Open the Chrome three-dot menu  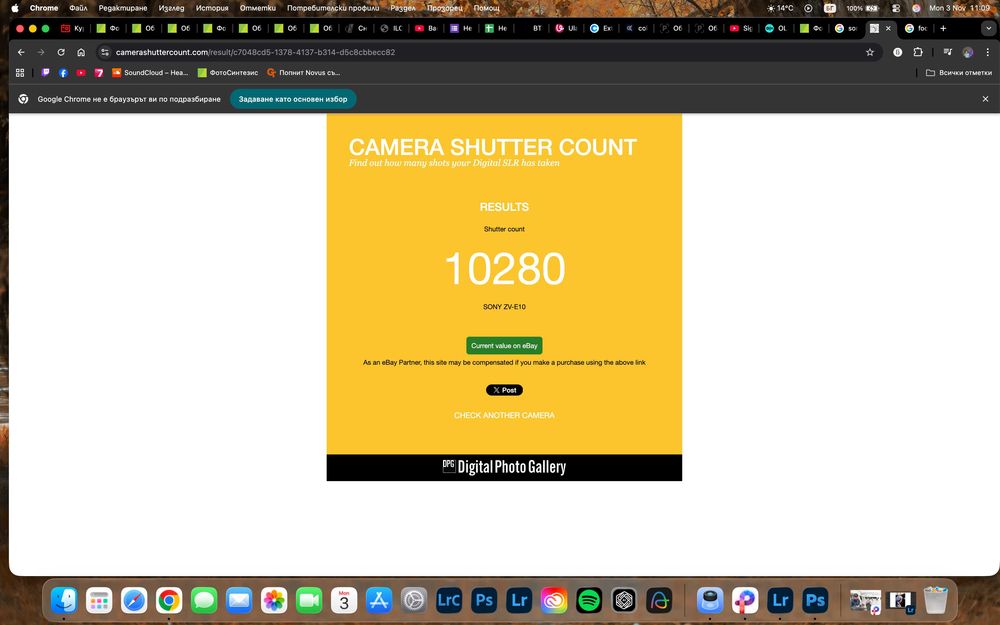[987, 52]
